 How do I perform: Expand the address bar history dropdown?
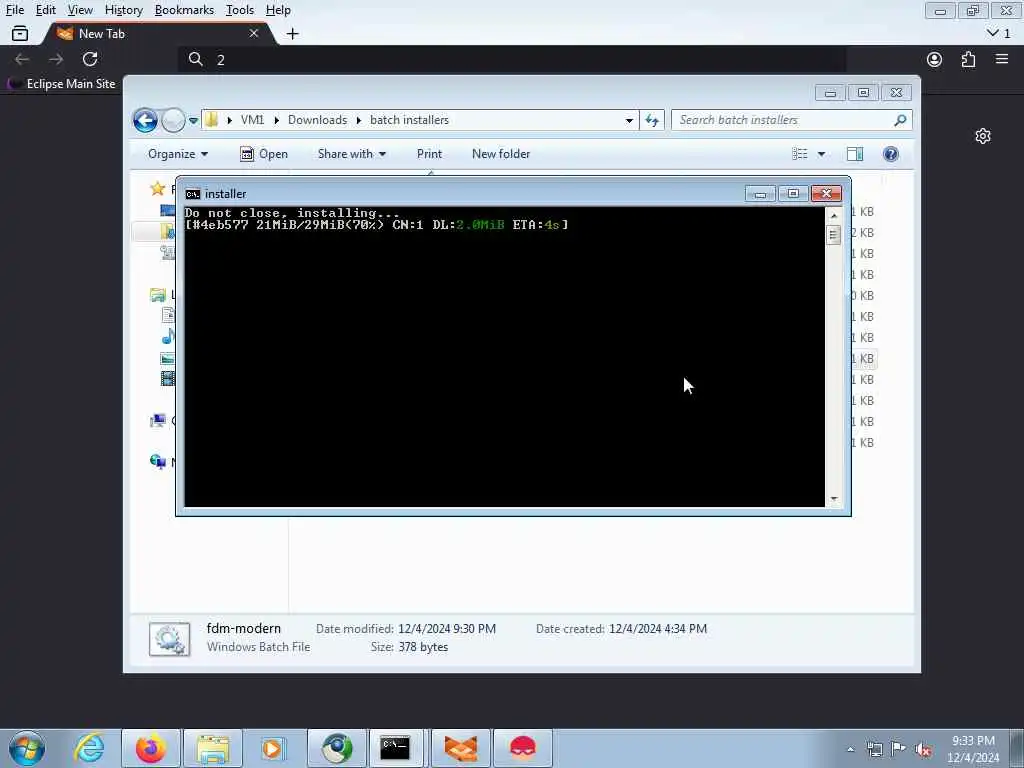(629, 120)
